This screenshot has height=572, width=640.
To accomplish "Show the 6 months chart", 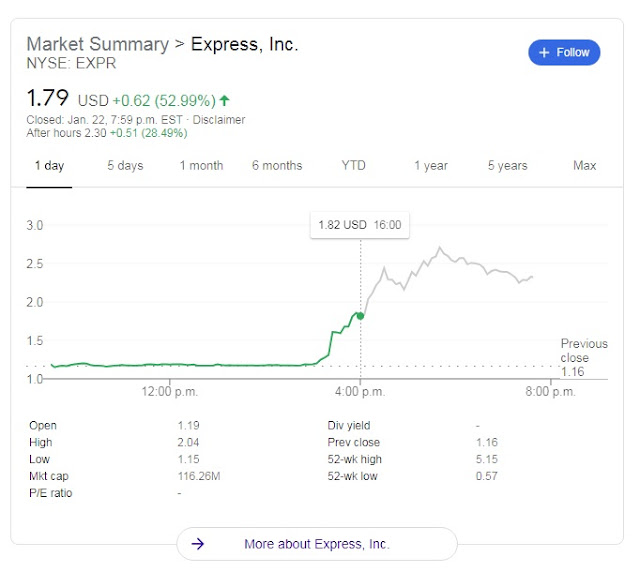I will (277, 166).
